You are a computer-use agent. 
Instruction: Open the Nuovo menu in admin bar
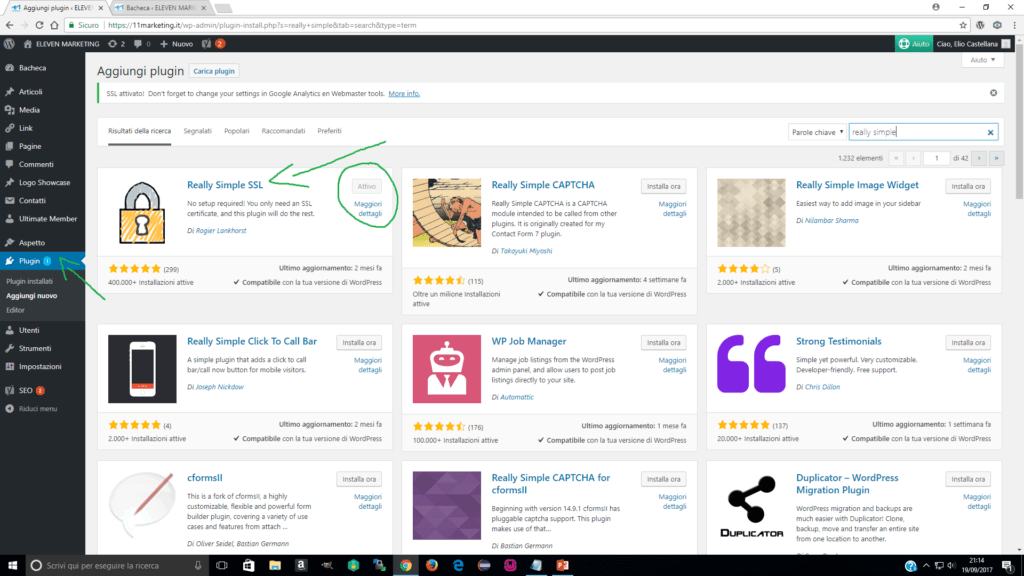click(x=177, y=44)
